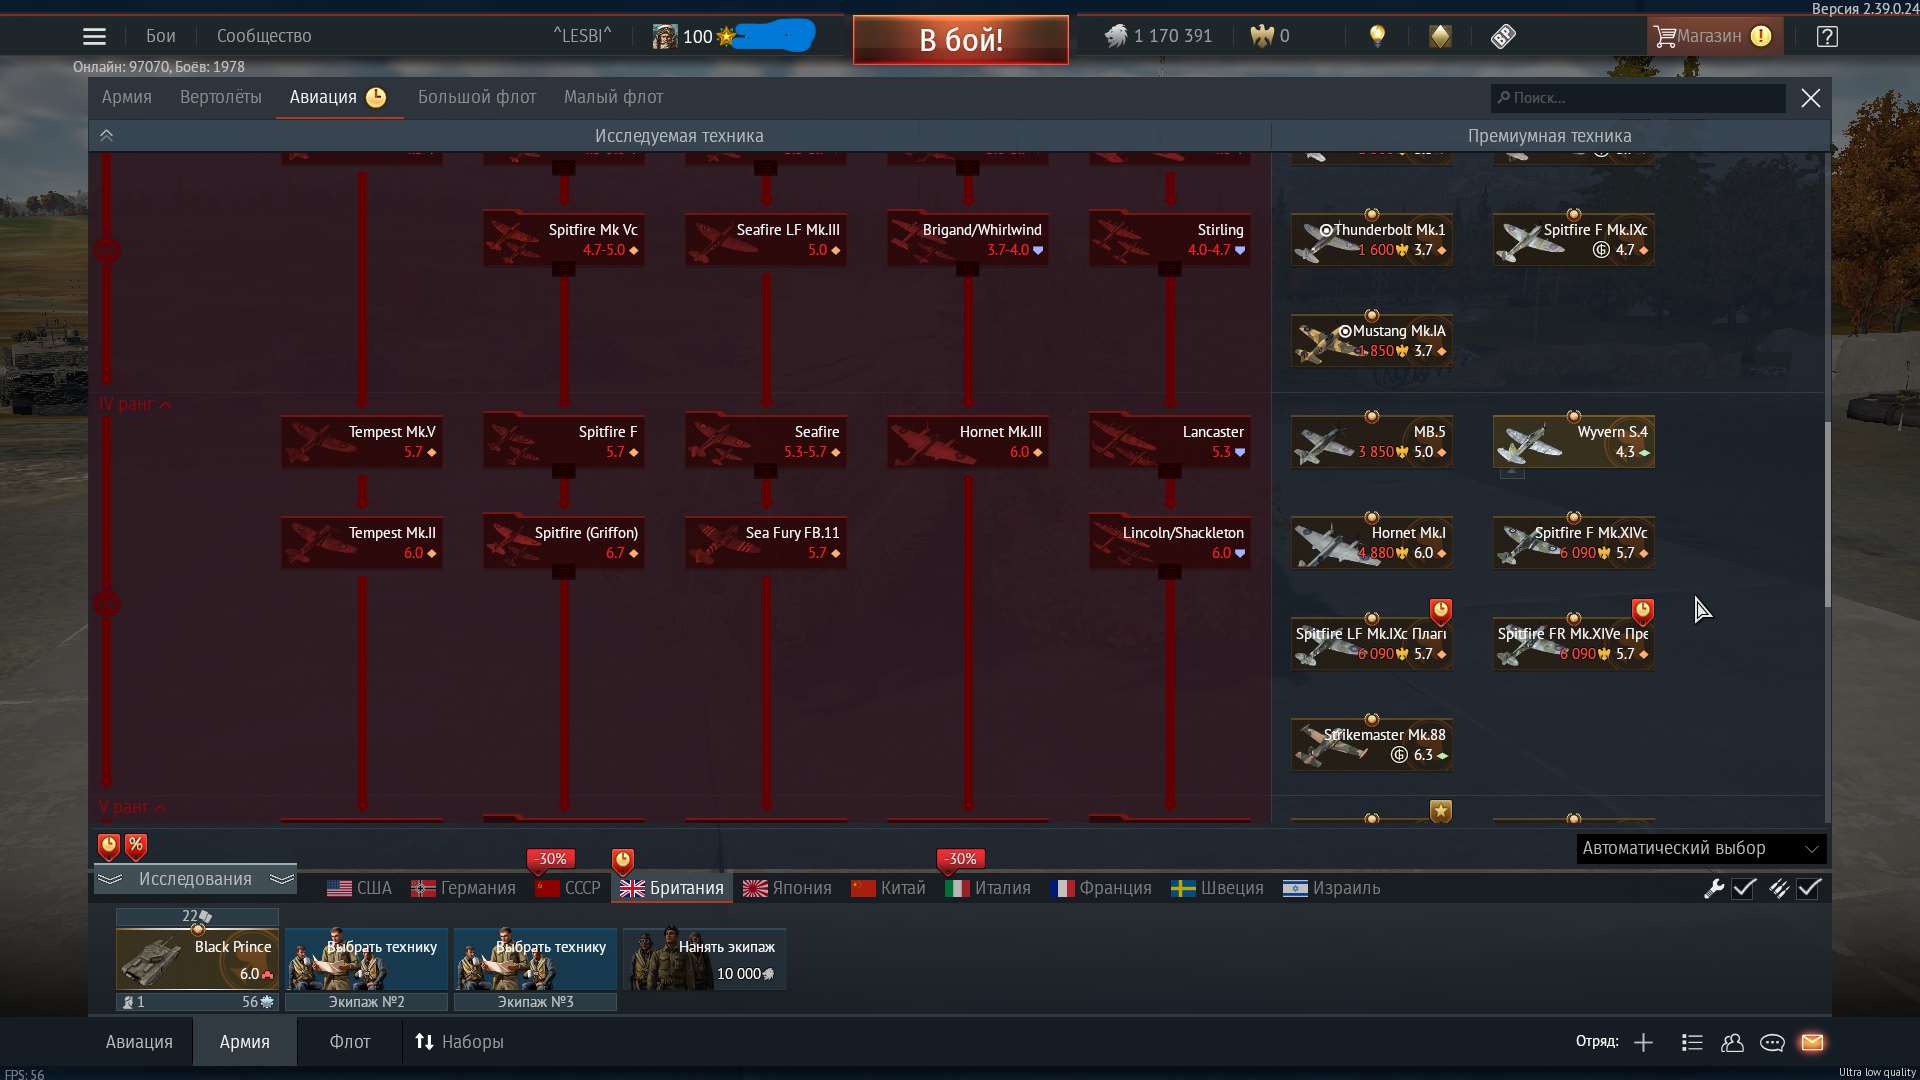Open the hamburger main menu
The width and height of the screenshot is (1920, 1080).
point(94,37)
